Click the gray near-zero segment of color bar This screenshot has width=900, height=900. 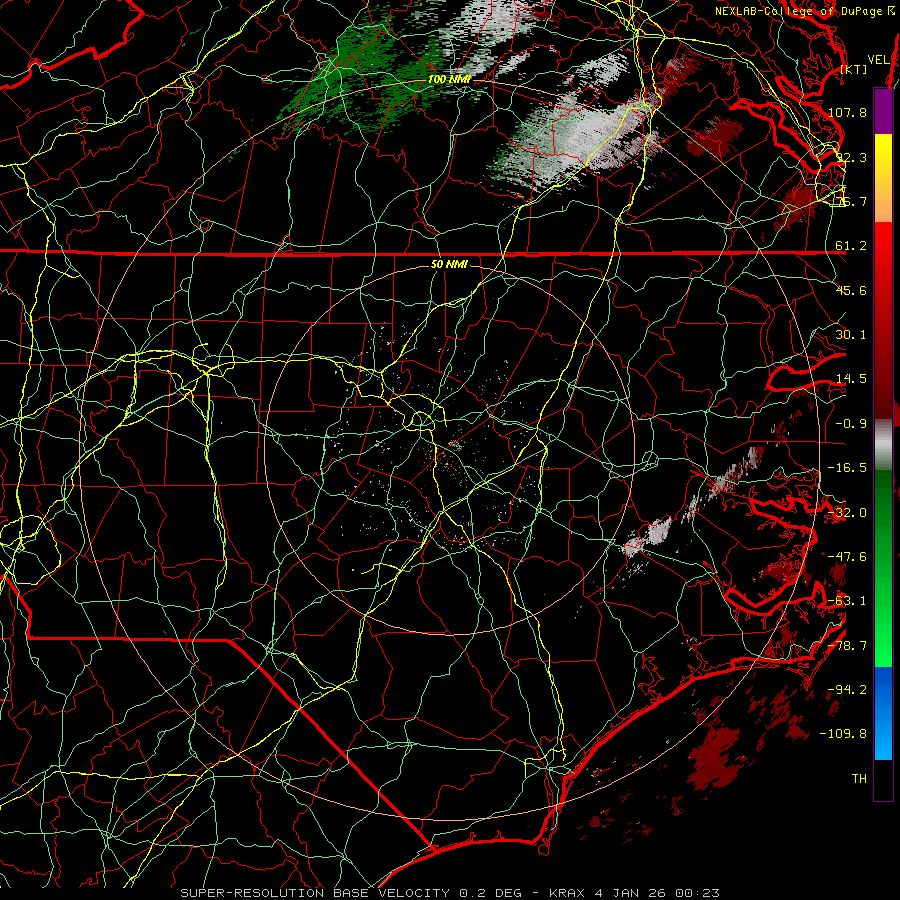883,445
